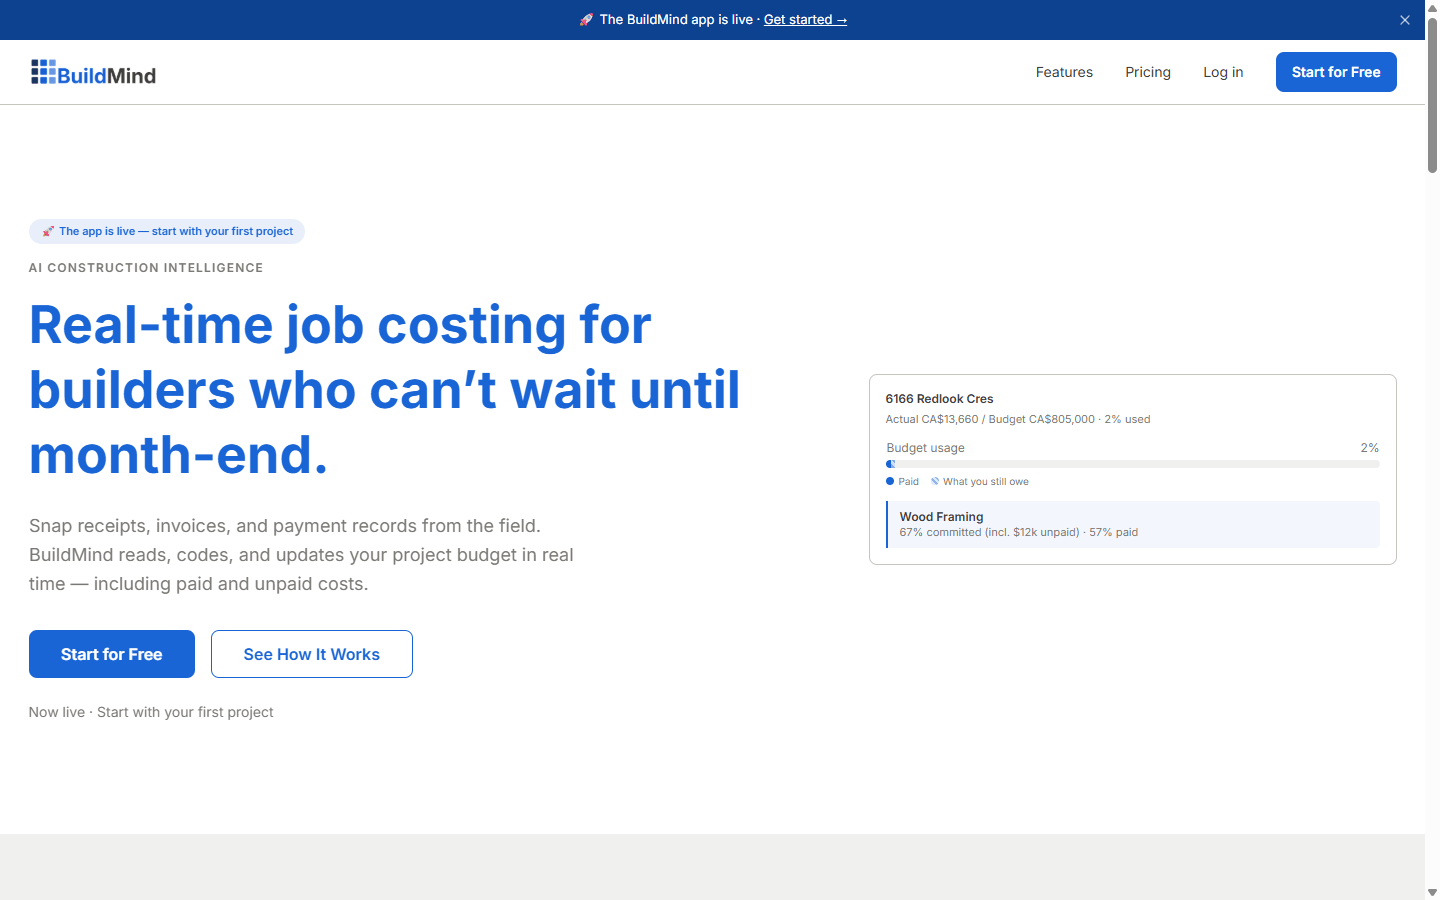Click the page's vertical scrollbar thumb

[x=1432, y=95]
